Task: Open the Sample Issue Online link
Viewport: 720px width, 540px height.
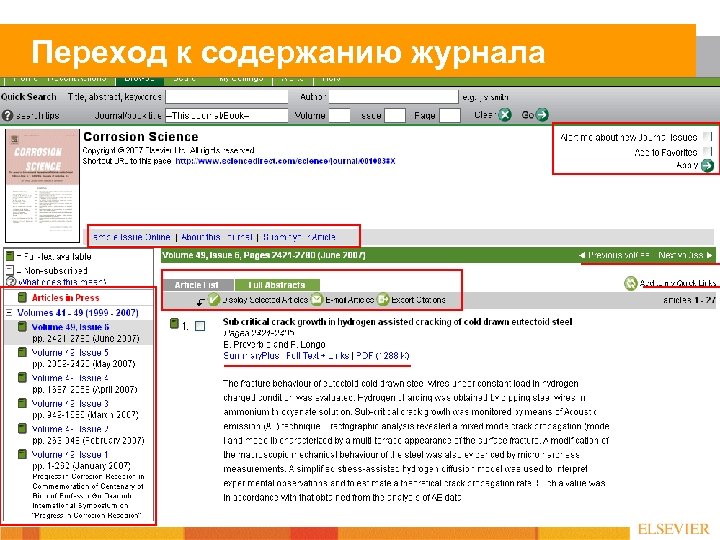Action: point(131,237)
